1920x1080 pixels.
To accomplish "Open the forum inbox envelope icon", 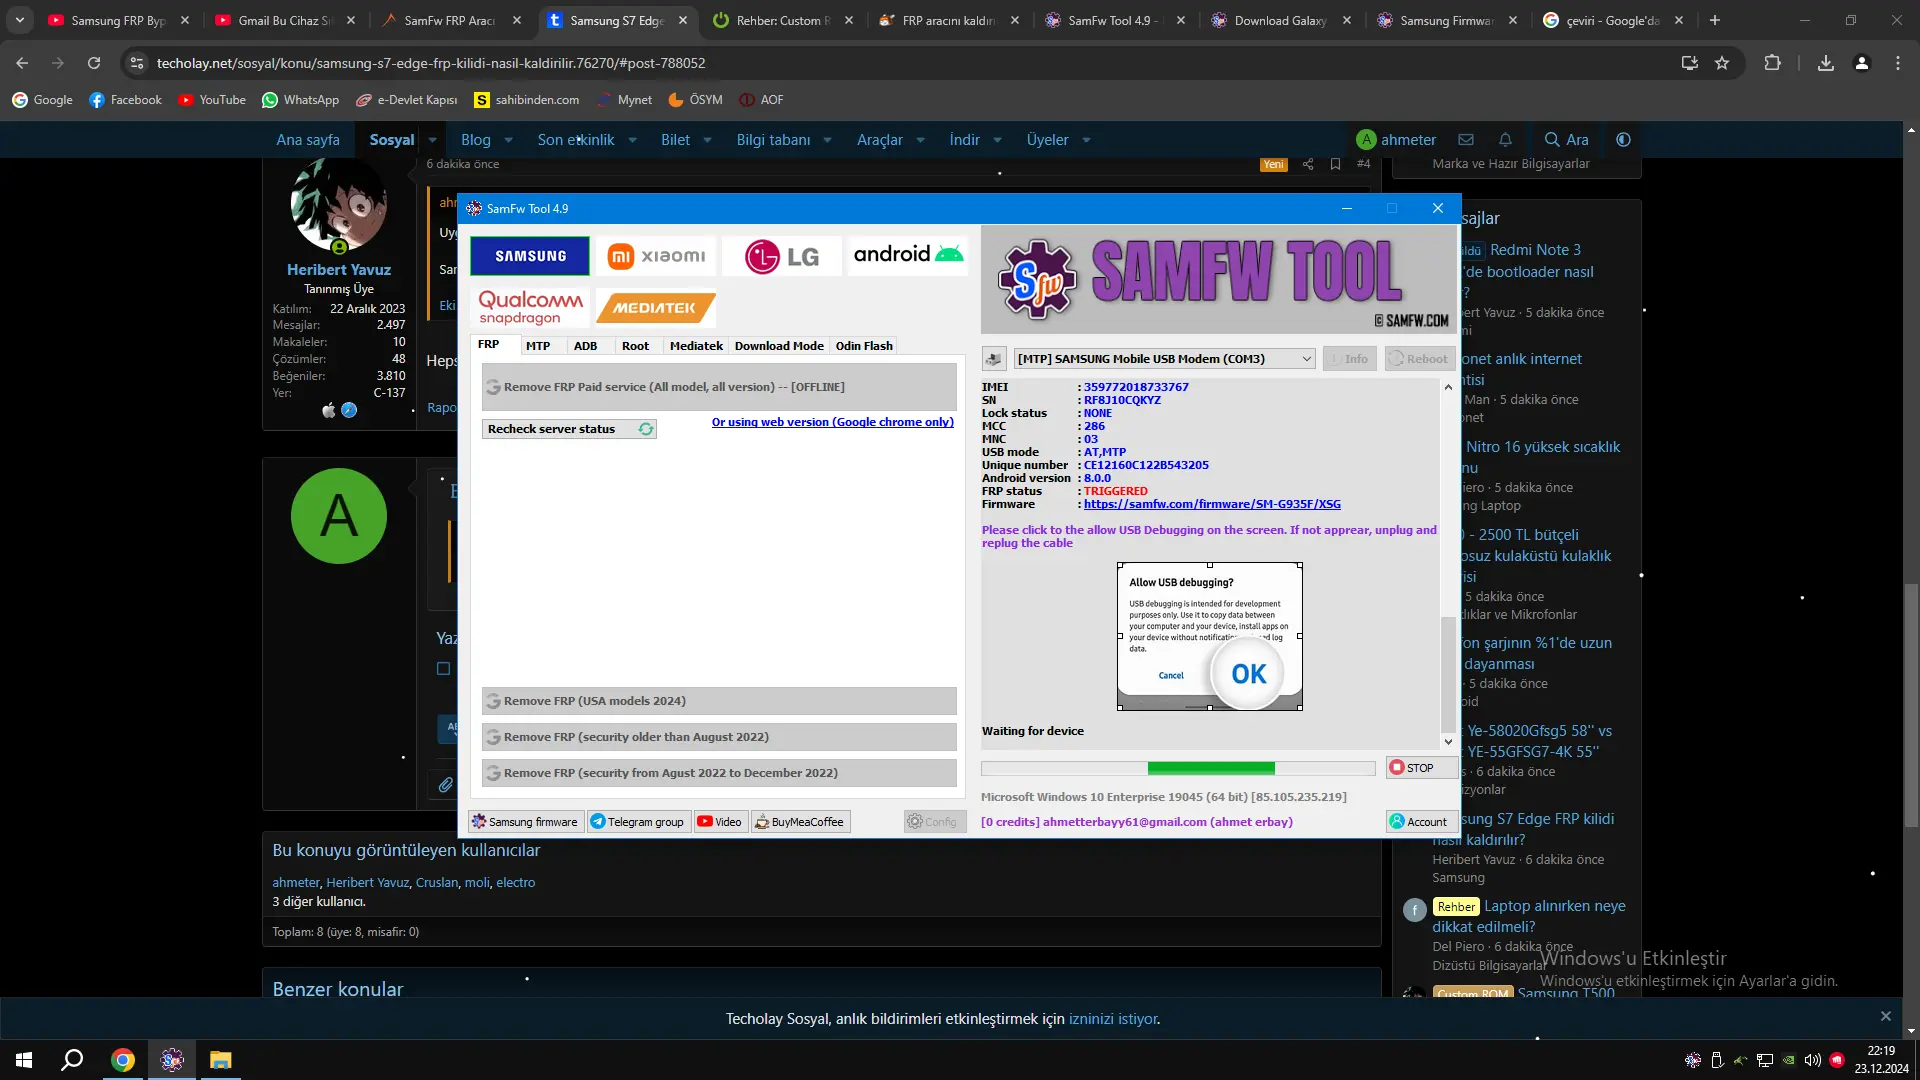I will point(1466,140).
